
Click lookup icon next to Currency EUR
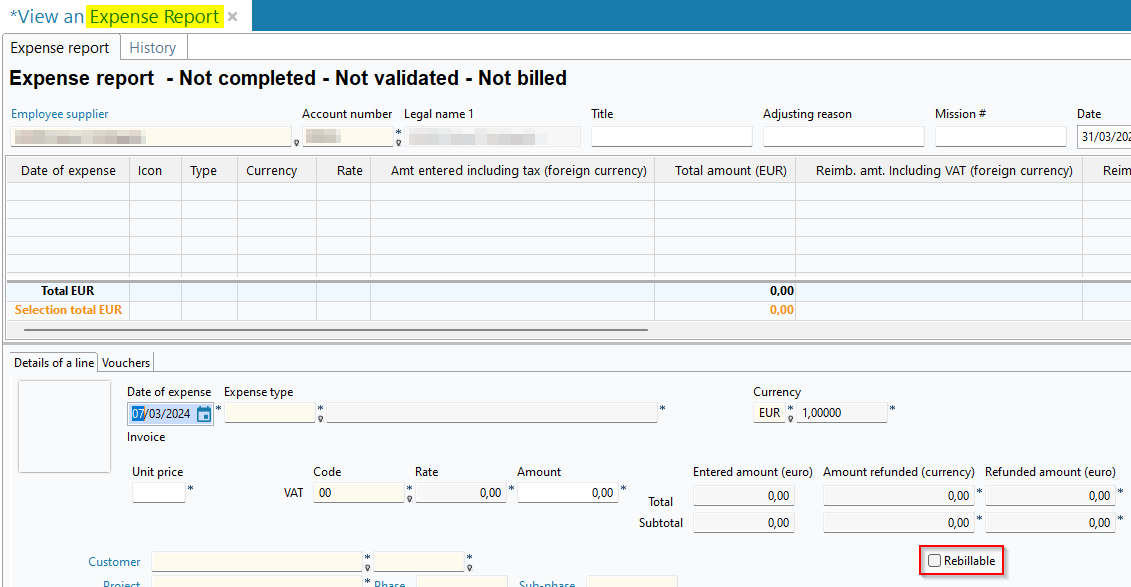[790, 419]
